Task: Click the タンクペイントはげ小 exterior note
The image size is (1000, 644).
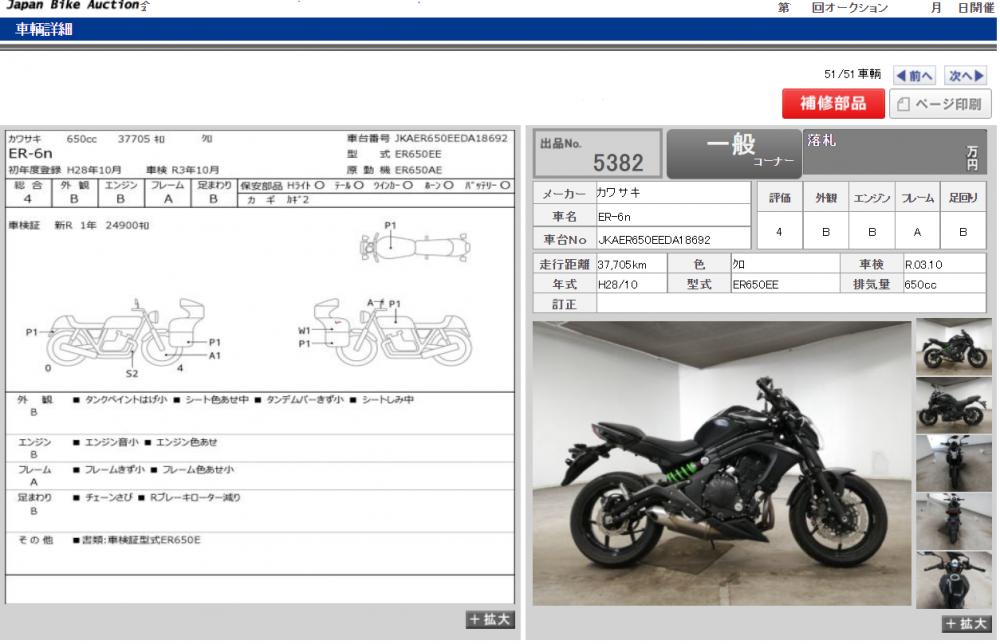Action: click(x=126, y=400)
